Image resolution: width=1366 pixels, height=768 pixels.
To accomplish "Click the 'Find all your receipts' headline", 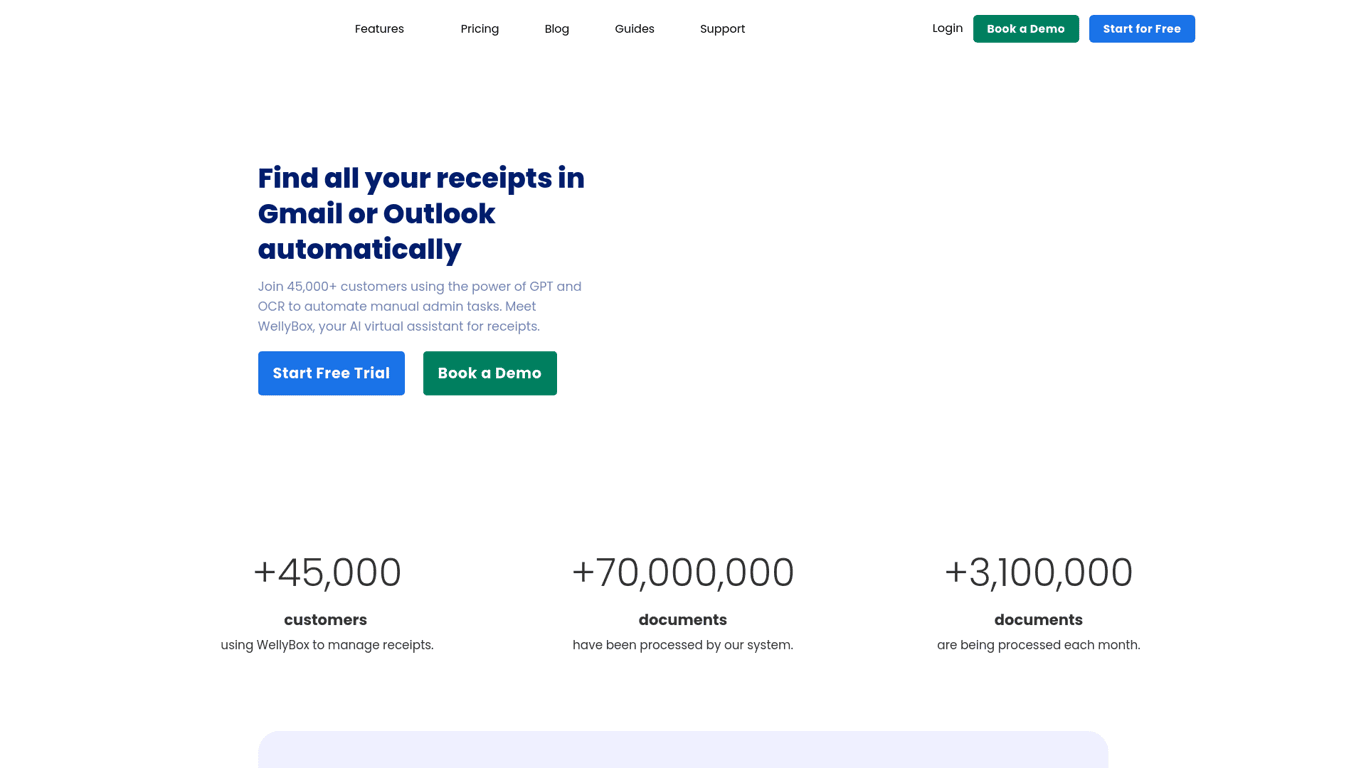I will [x=421, y=213].
